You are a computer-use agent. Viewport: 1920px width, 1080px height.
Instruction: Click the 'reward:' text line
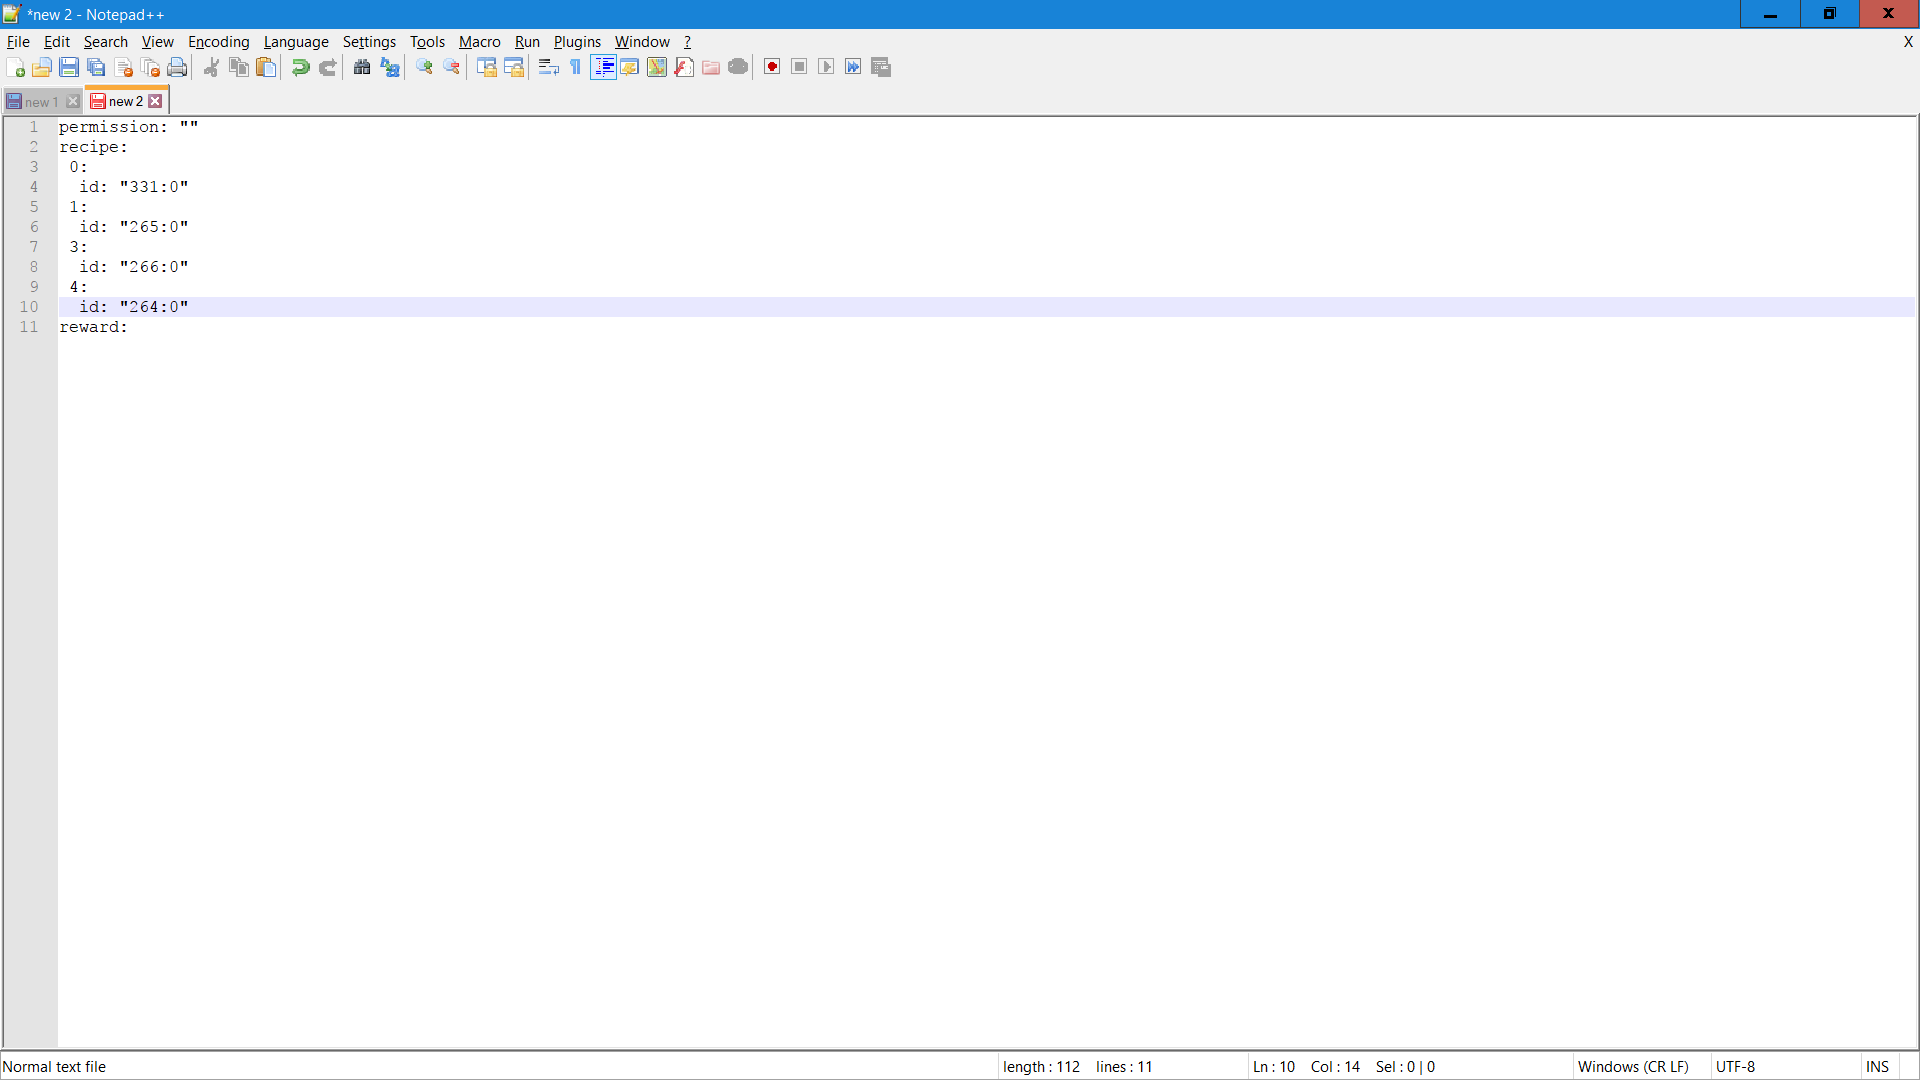point(93,327)
